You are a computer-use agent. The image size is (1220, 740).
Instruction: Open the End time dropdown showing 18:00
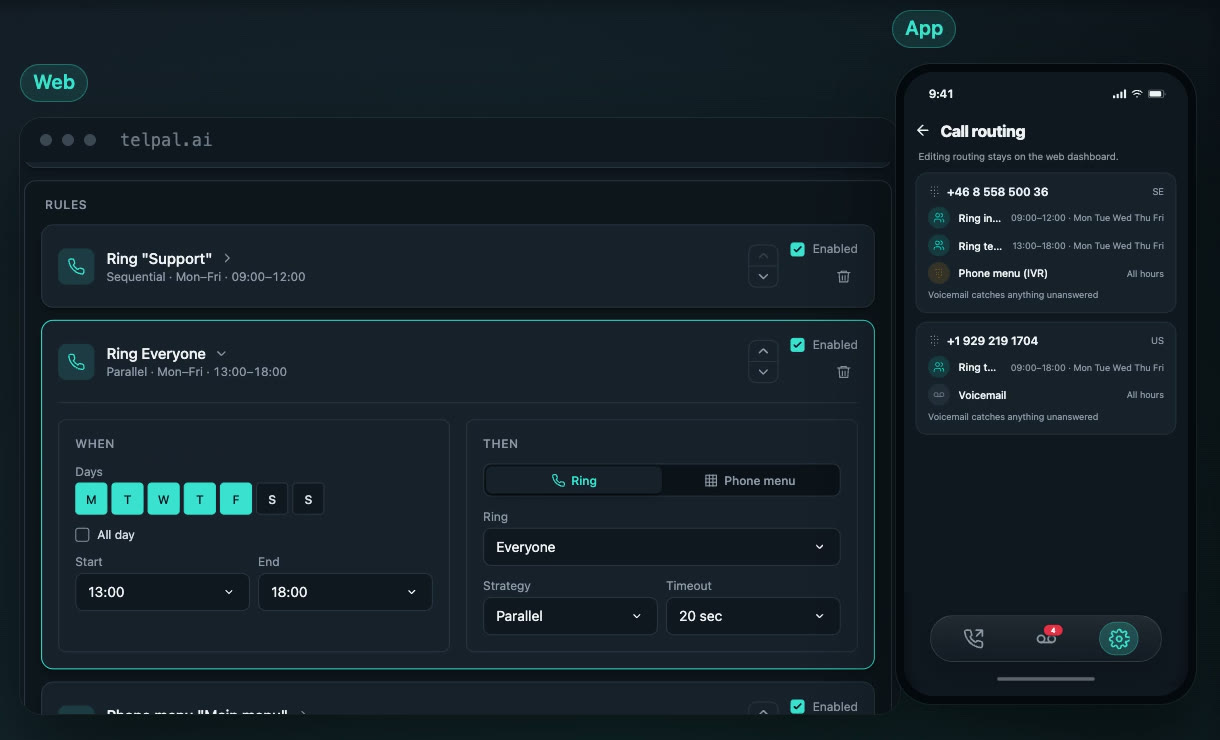[345, 592]
